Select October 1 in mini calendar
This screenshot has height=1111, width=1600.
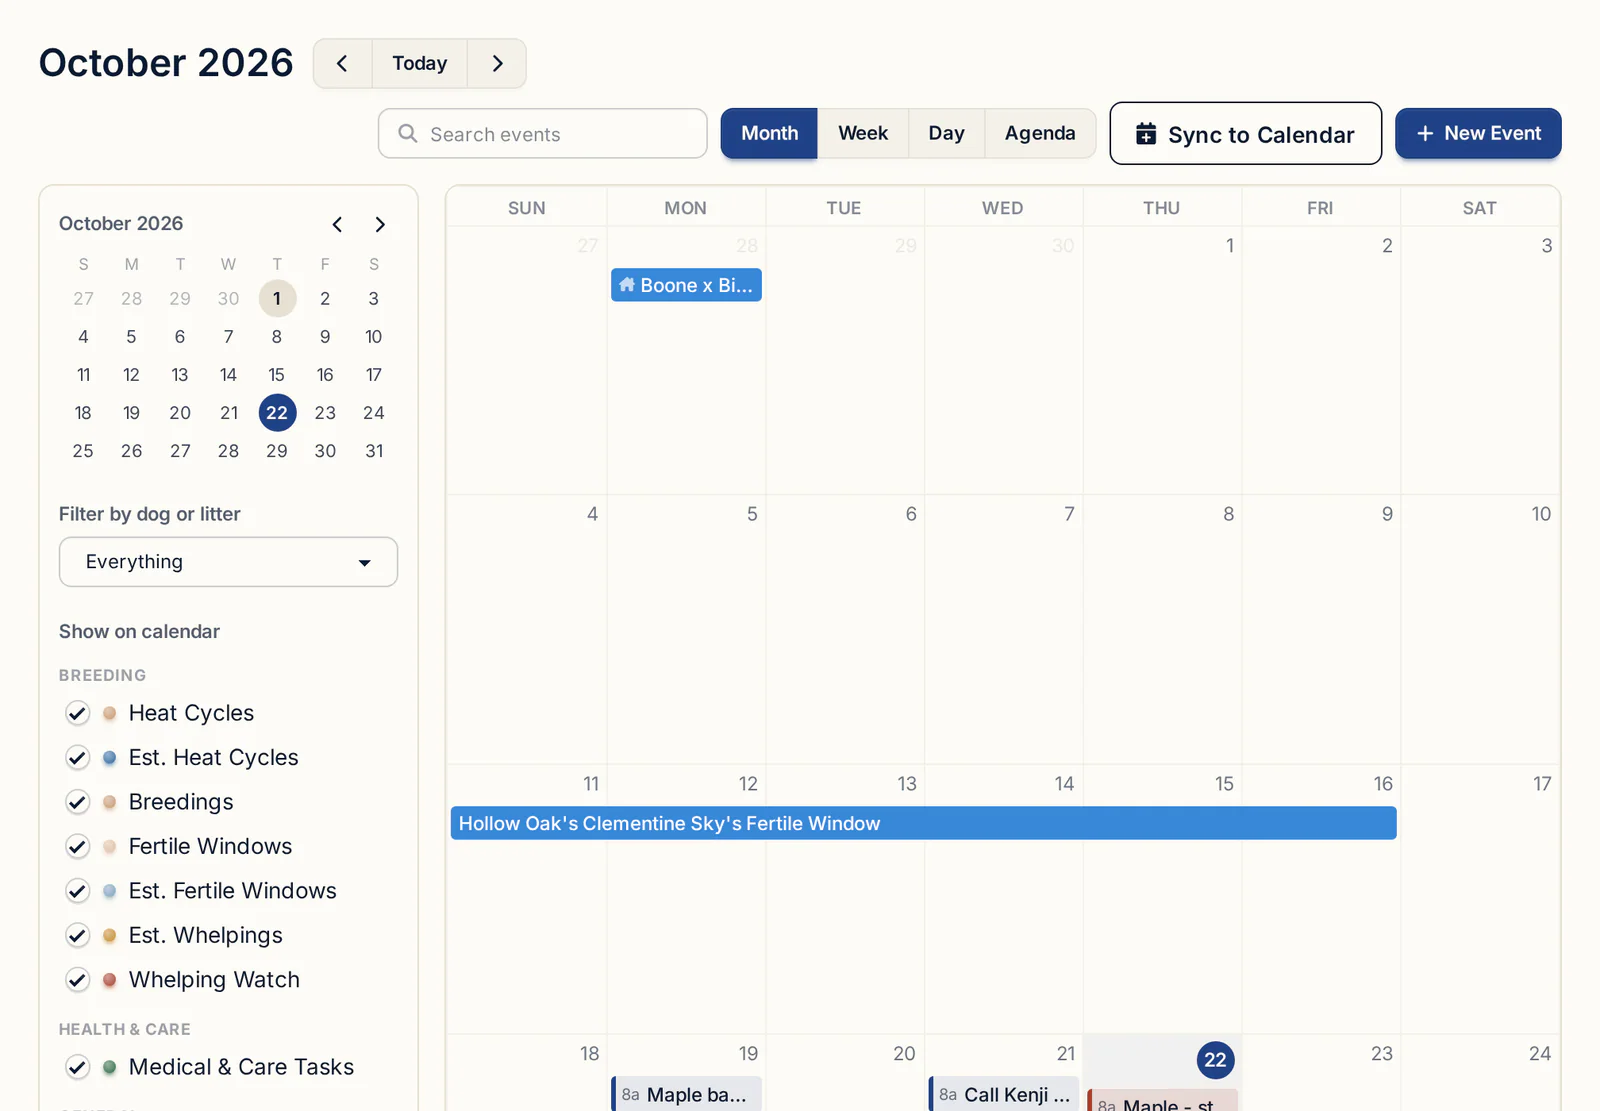[277, 298]
